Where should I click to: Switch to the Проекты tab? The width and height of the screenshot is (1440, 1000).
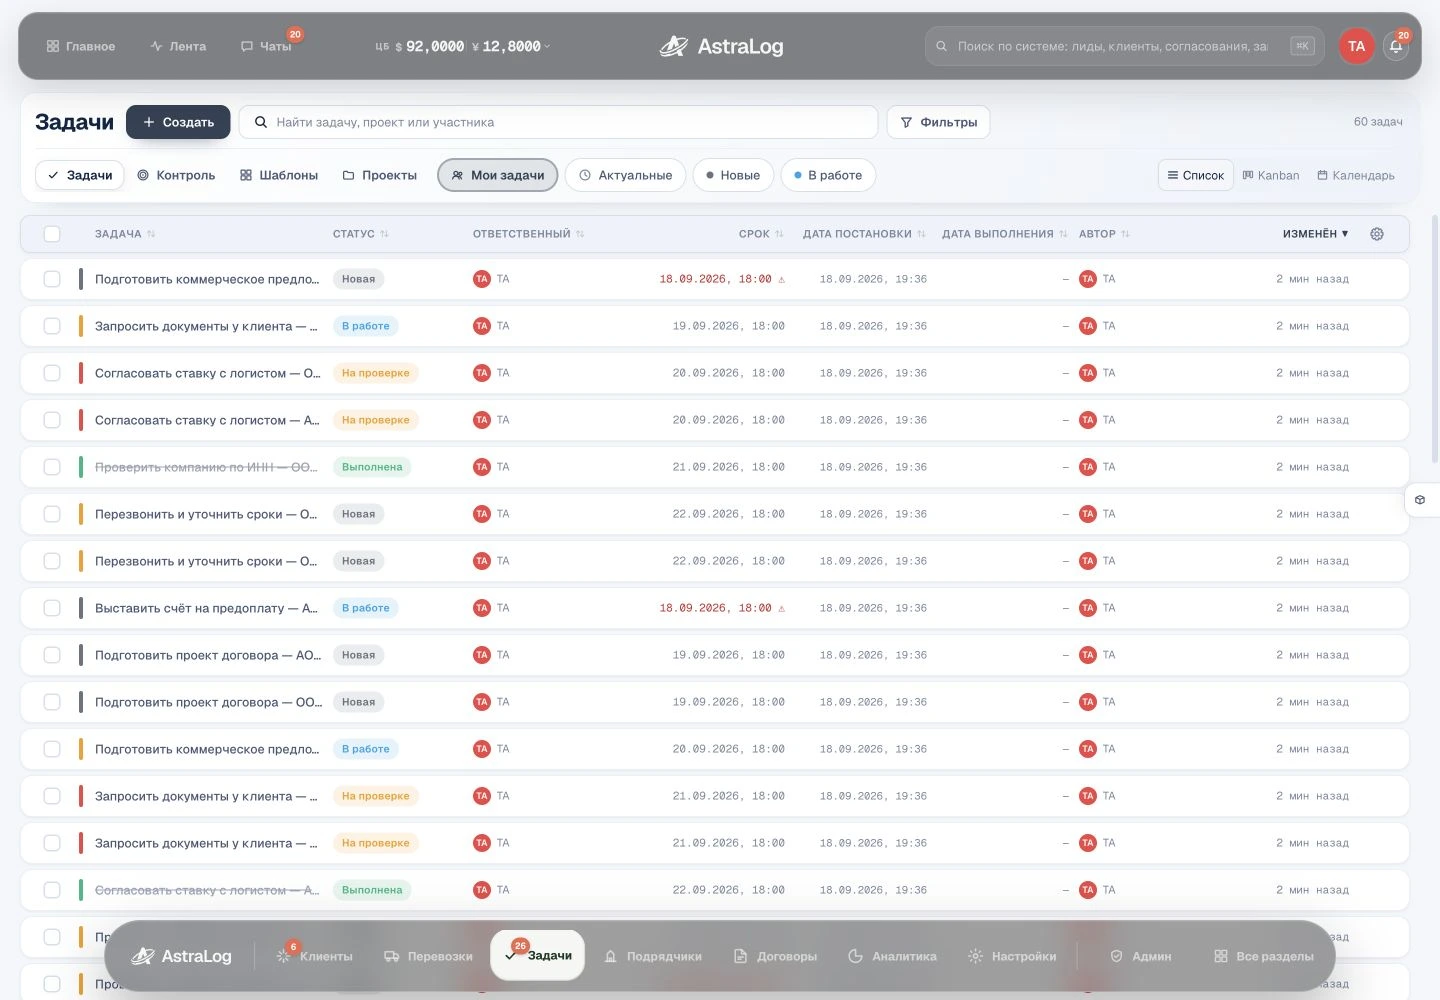click(x=380, y=175)
